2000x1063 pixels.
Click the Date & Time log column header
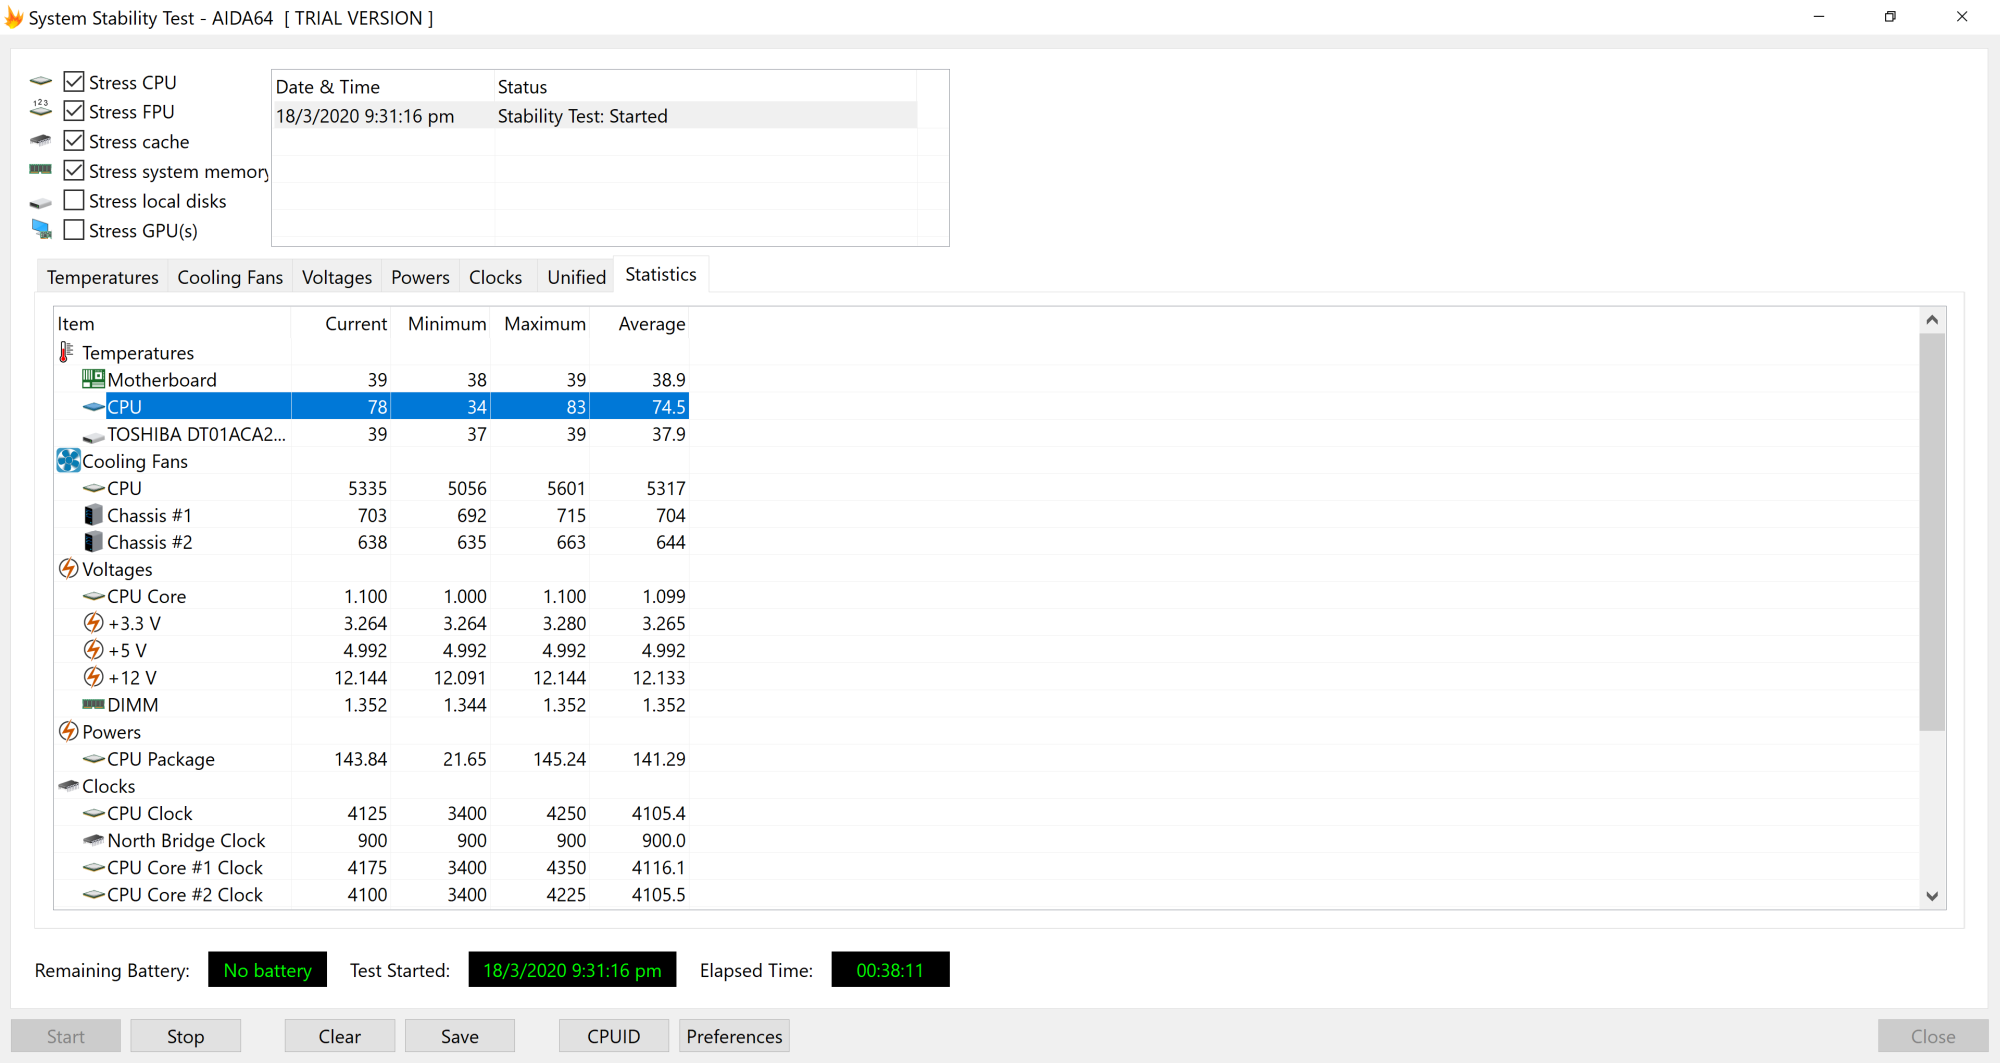coord(384,87)
